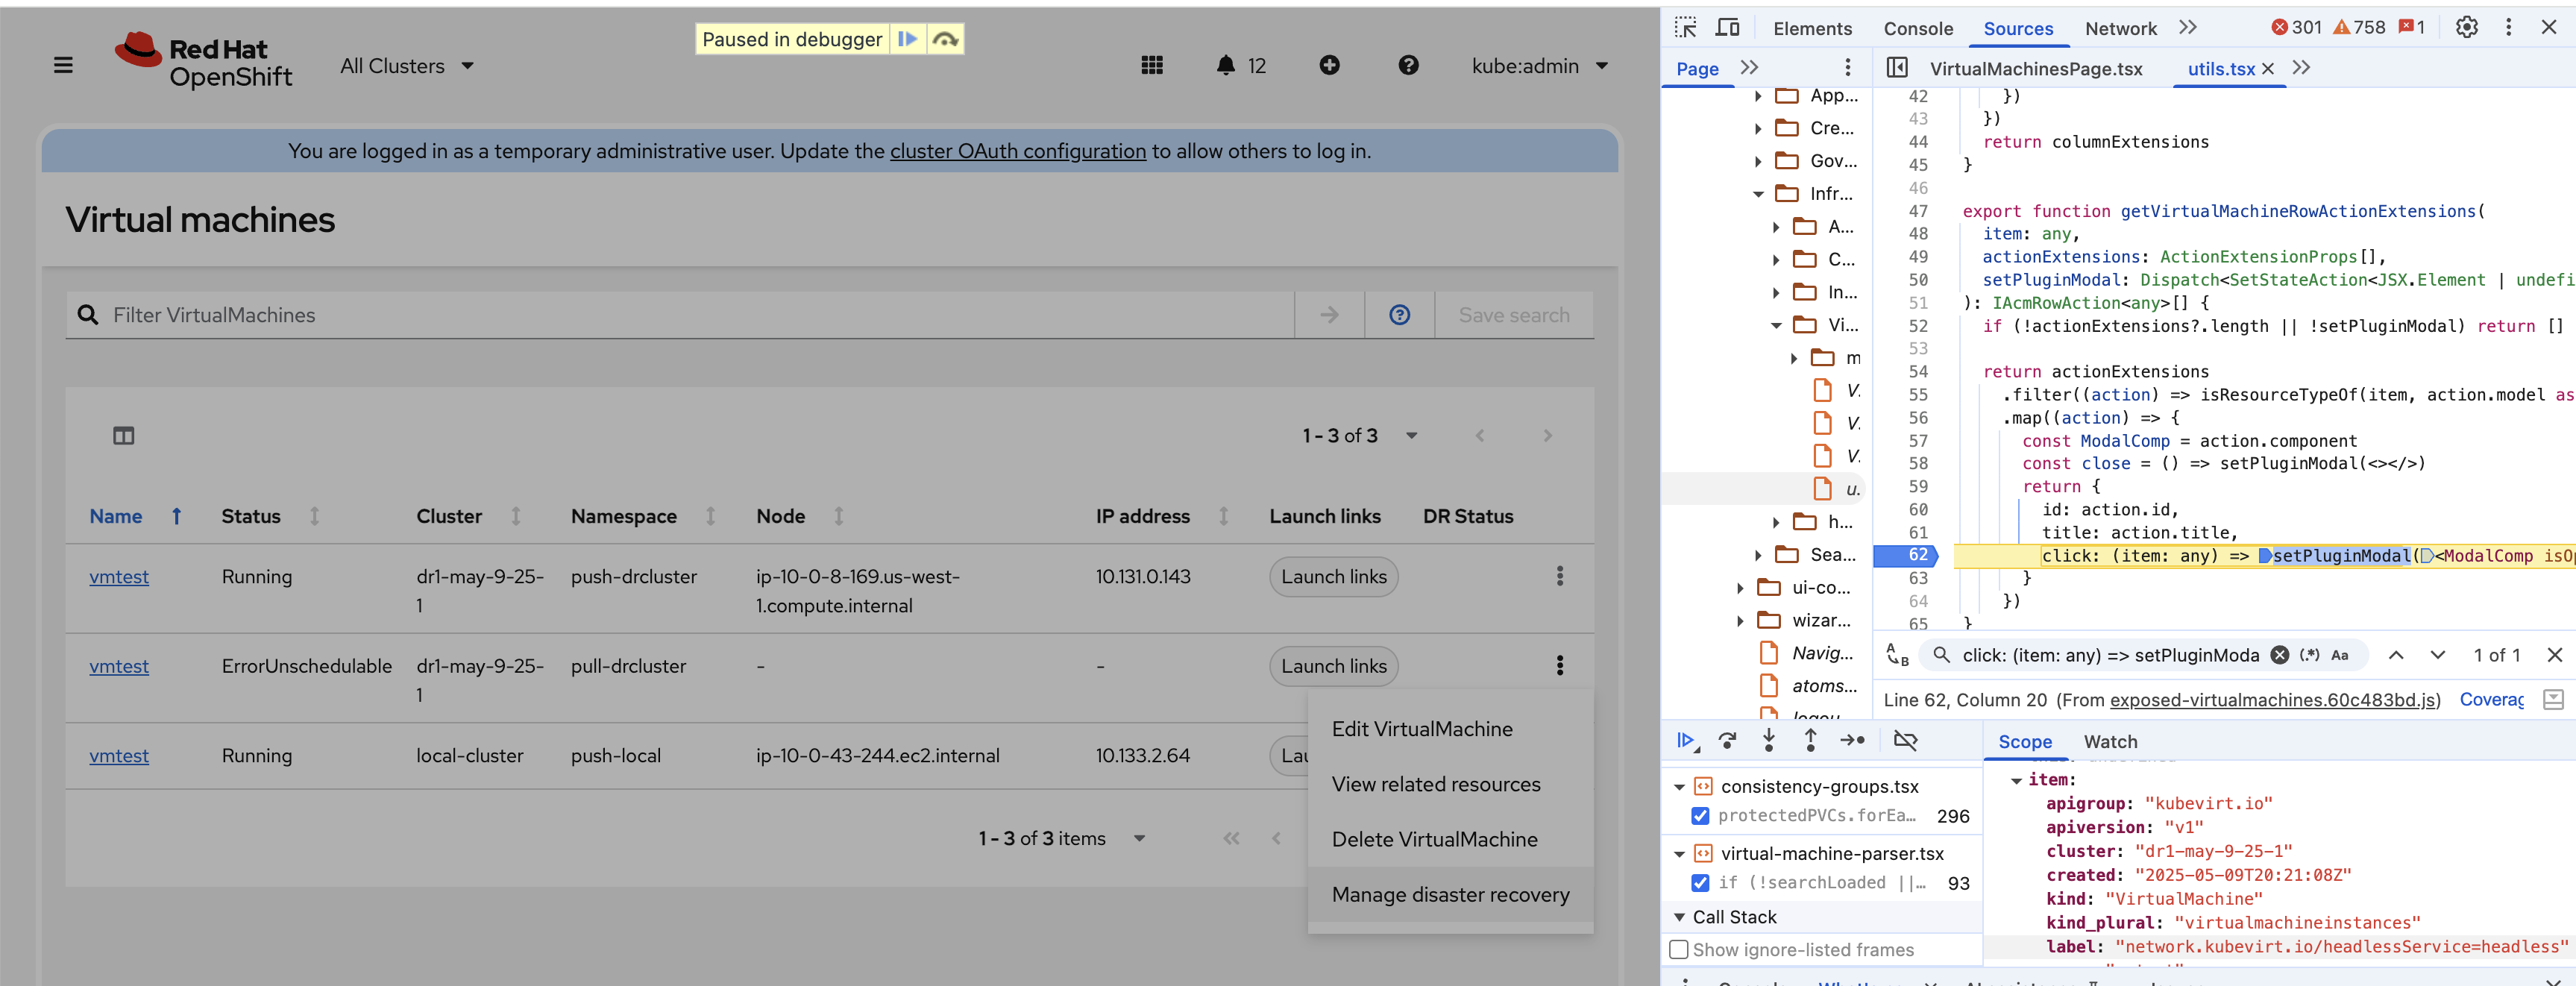2576x986 pixels.
Task: Expand the kube:admin user menu
Action: click(1539, 66)
